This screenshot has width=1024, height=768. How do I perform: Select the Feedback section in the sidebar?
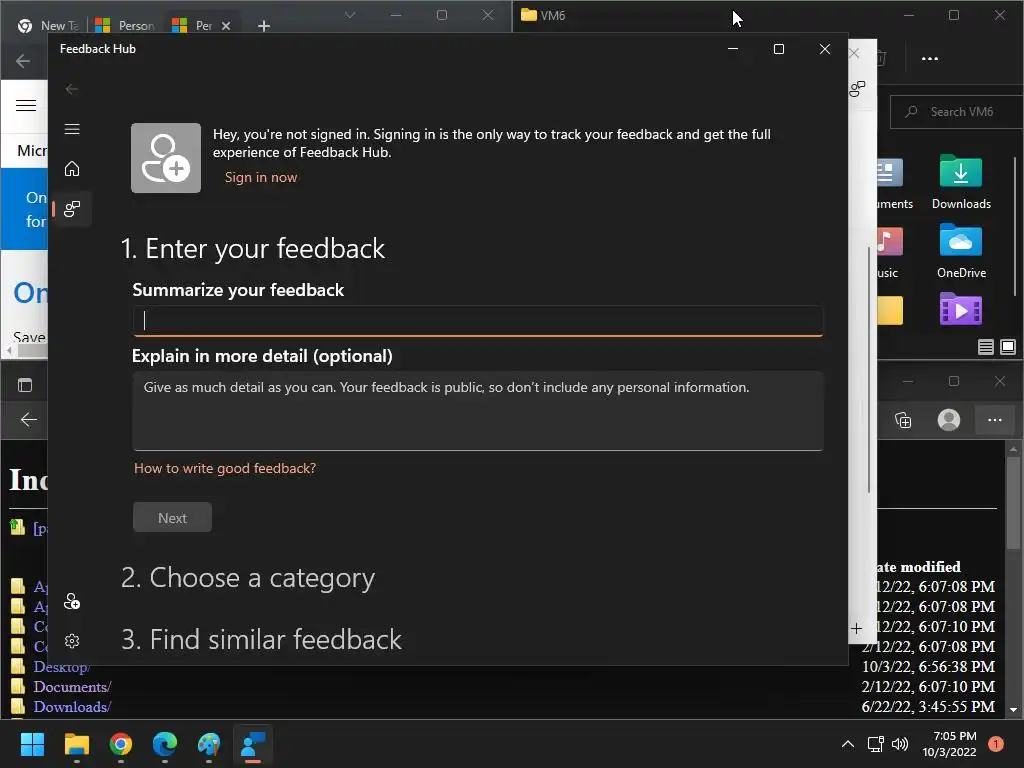[x=72, y=209]
